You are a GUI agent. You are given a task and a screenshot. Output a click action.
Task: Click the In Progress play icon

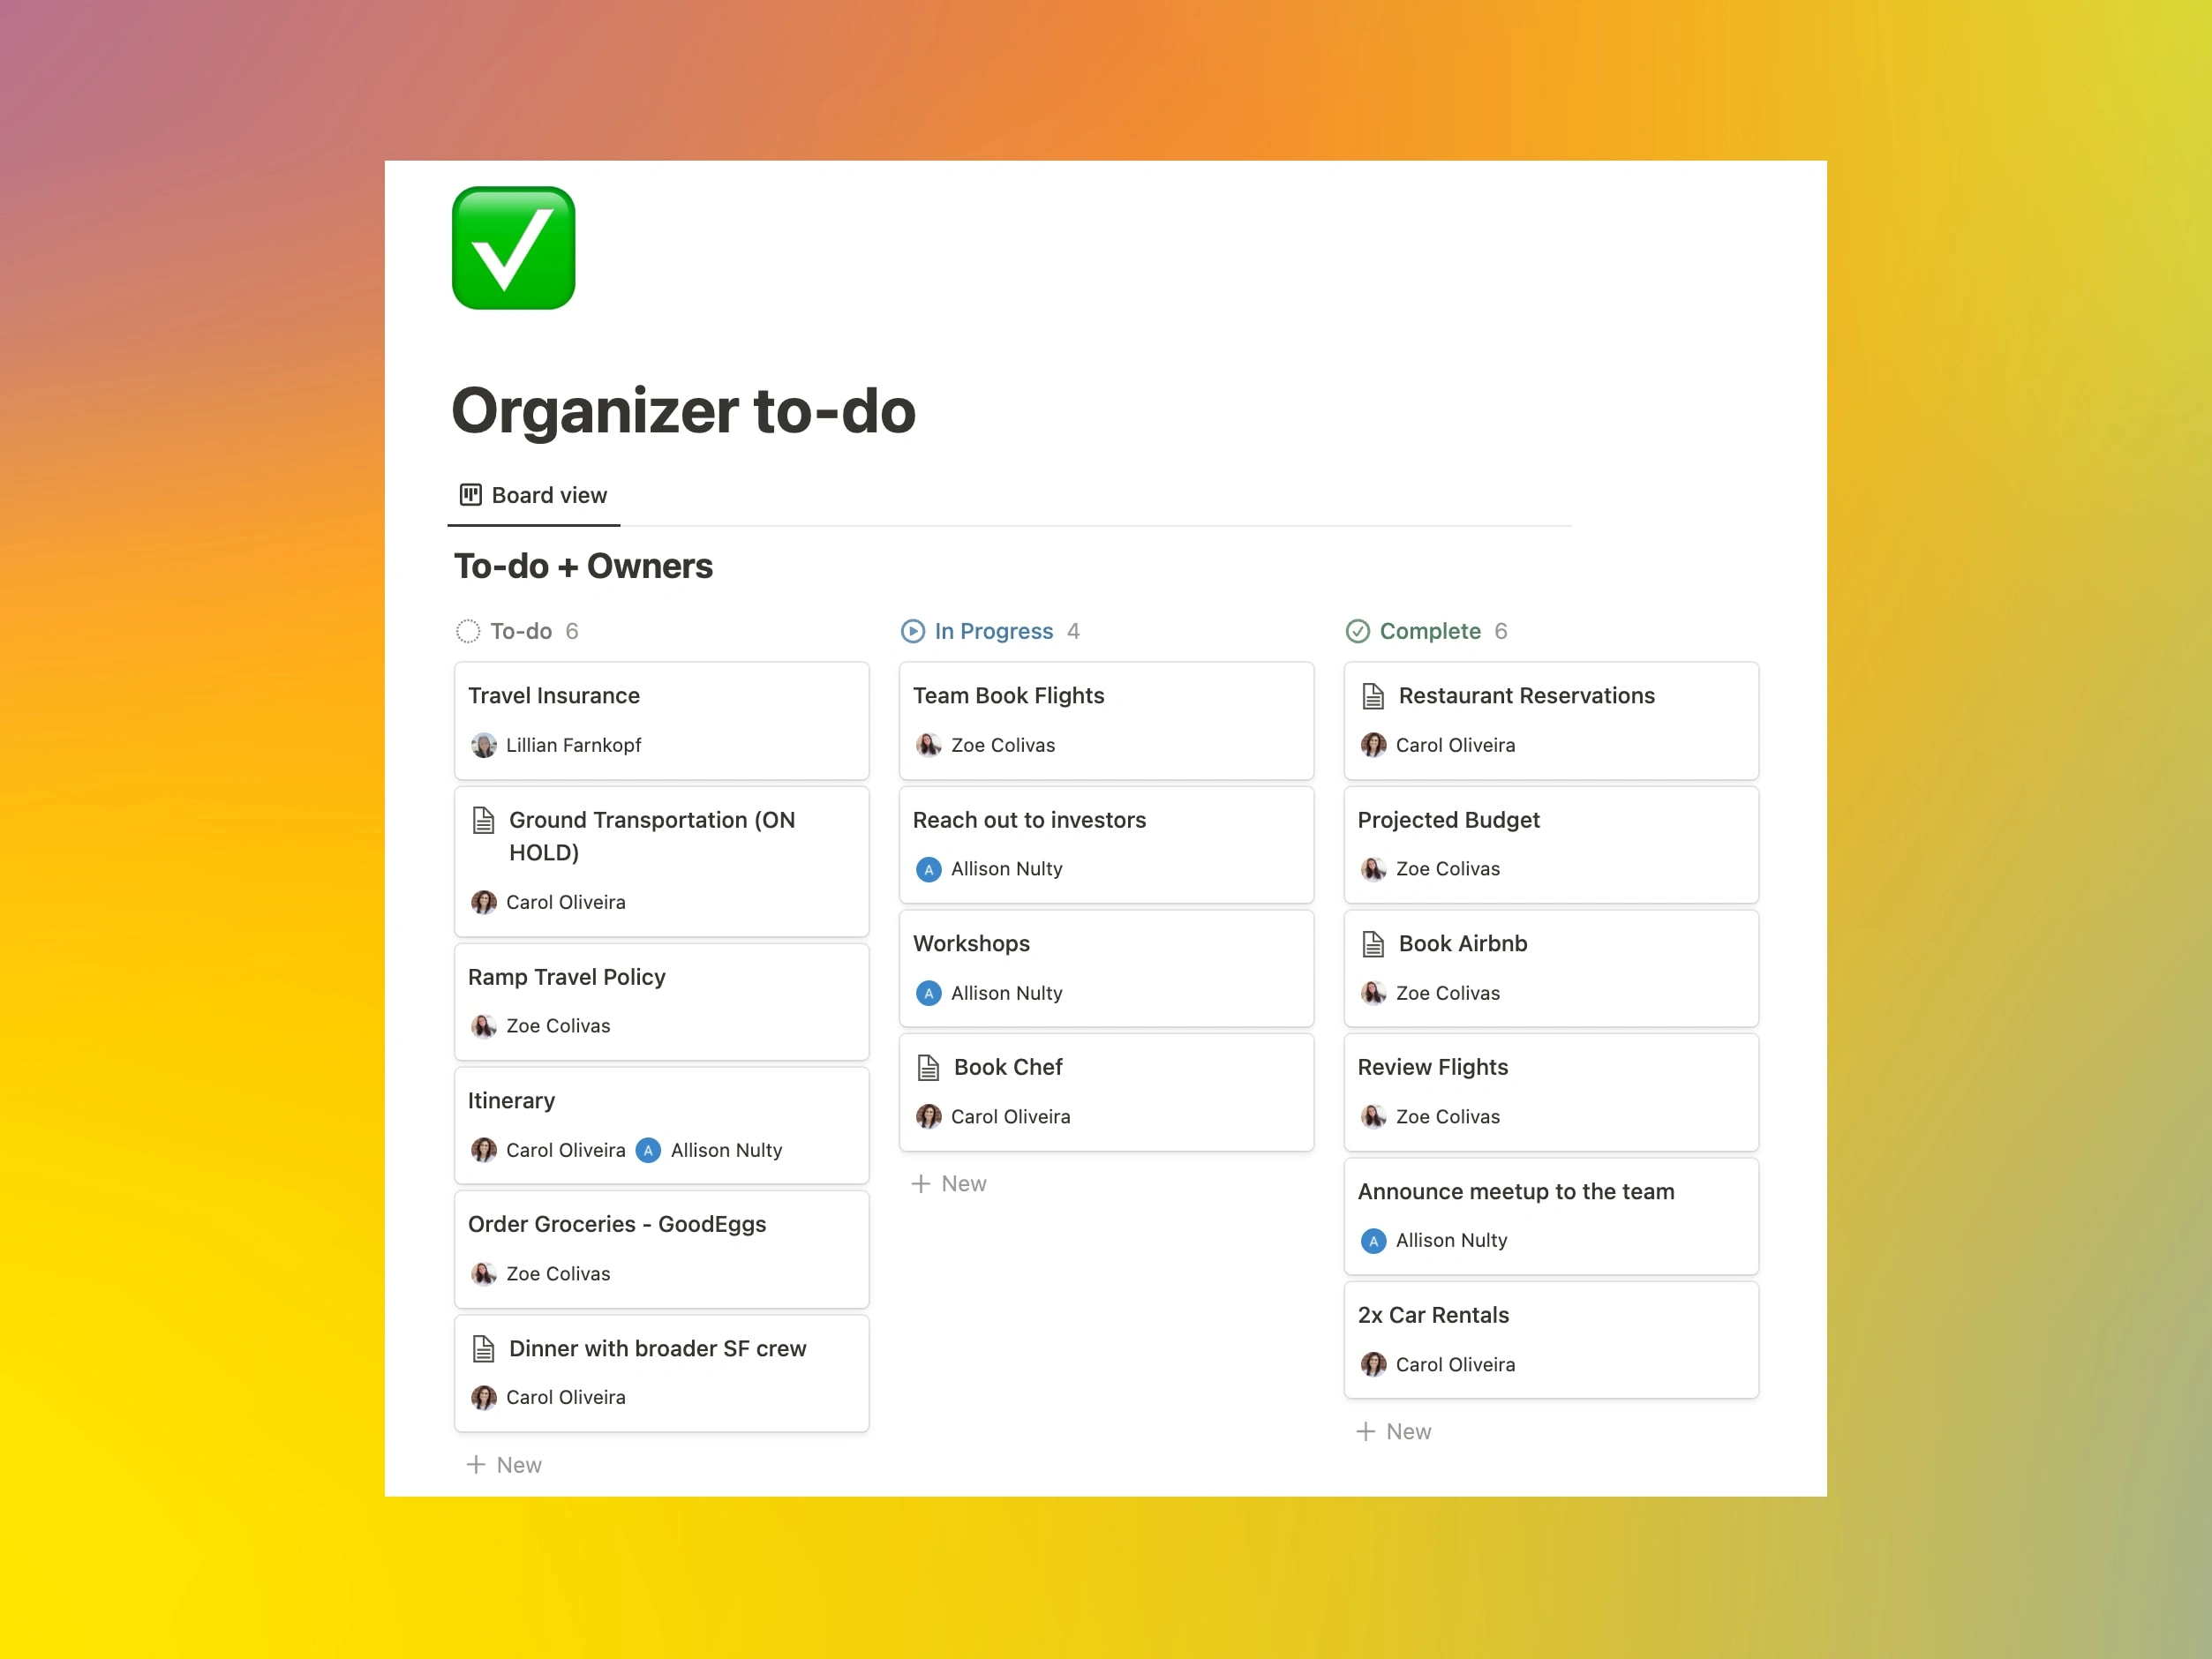click(x=912, y=631)
